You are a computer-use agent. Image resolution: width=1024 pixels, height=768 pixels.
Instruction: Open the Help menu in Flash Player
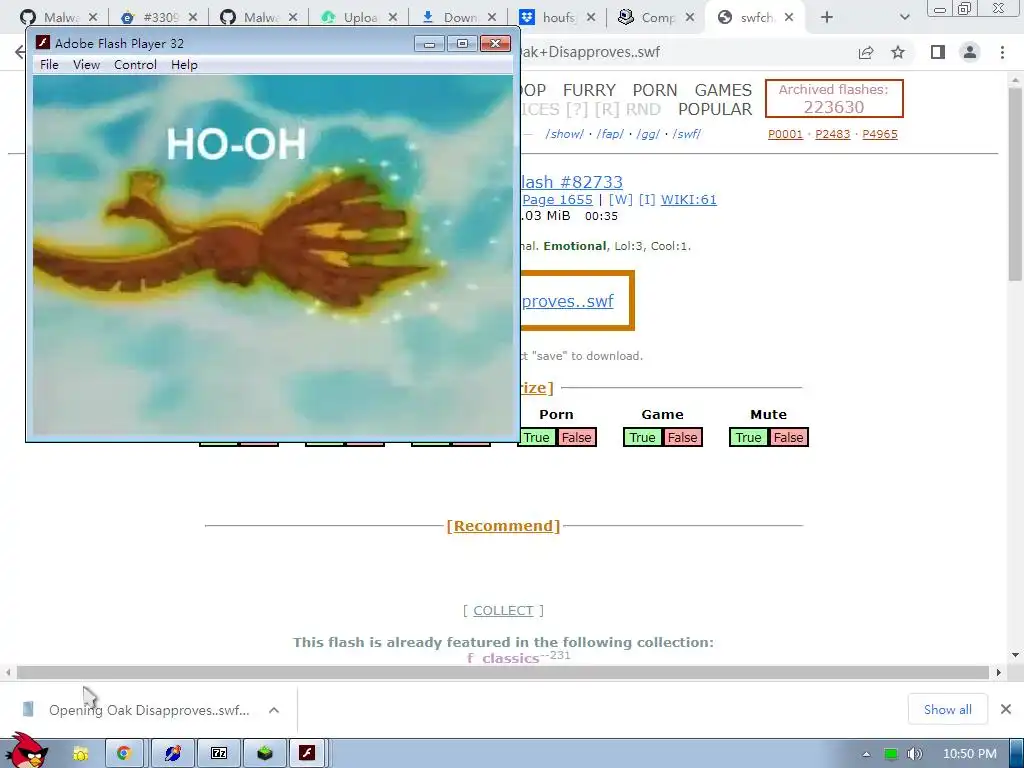tap(184, 65)
